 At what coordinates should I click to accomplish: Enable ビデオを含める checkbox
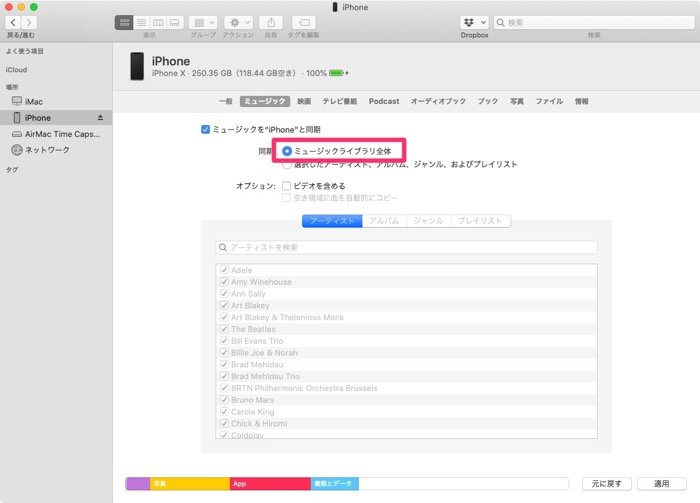coord(287,186)
